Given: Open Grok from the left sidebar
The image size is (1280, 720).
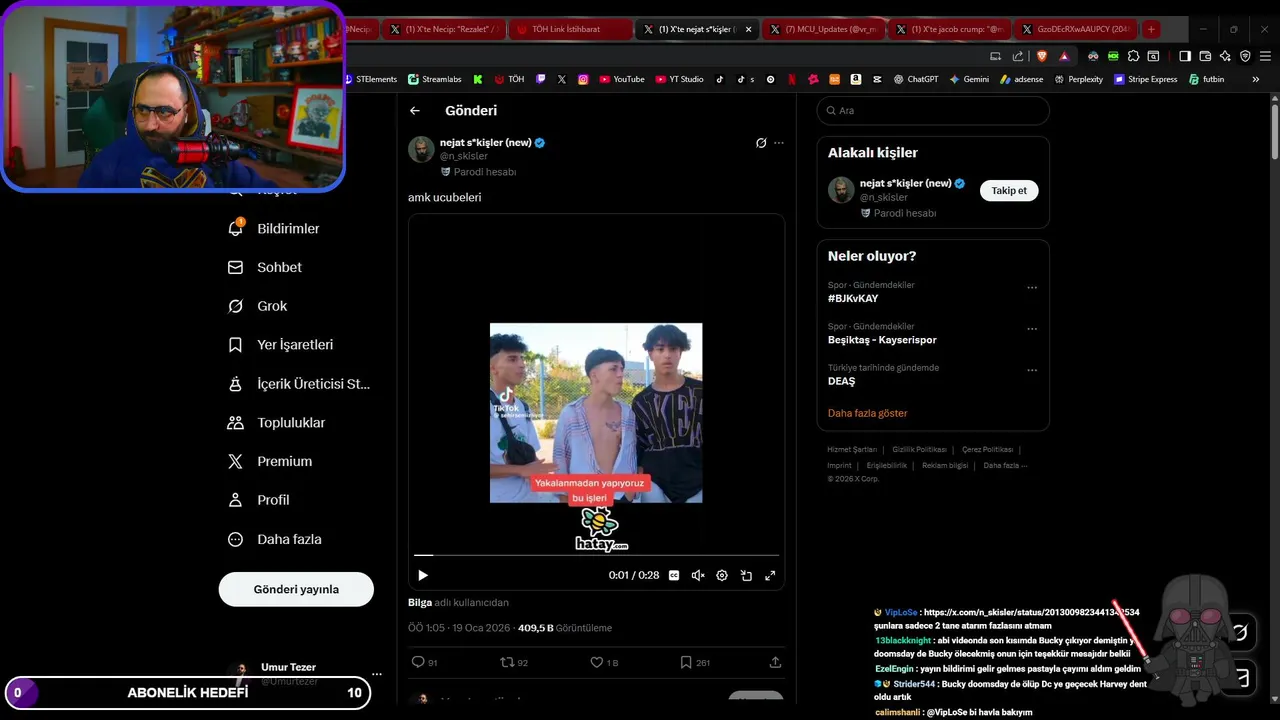Looking at the screenshot, I should coord(258,306).
